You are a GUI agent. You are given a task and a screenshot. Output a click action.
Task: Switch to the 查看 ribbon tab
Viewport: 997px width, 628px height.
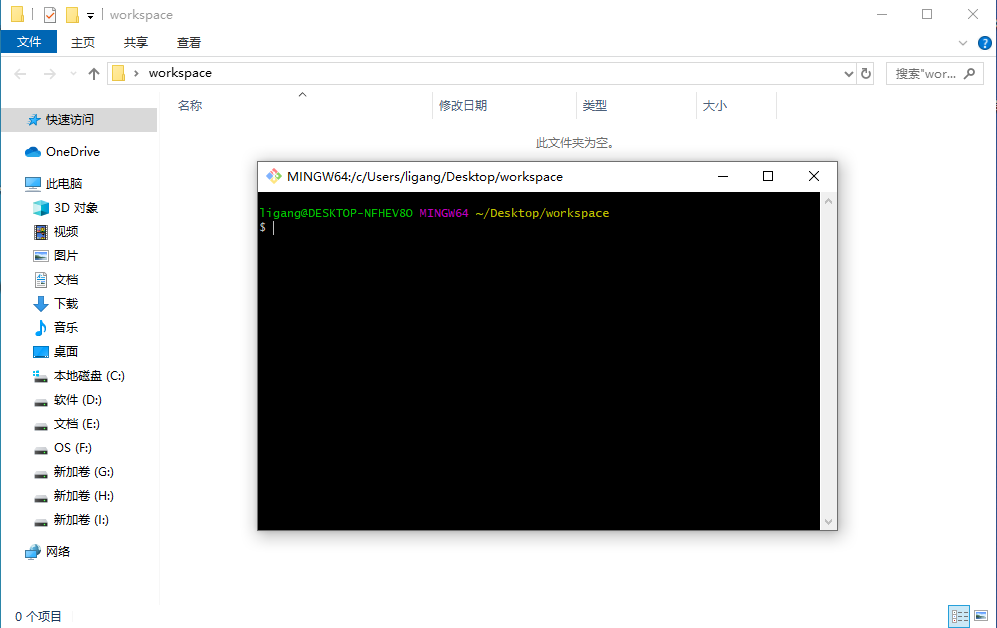point(189,43)
